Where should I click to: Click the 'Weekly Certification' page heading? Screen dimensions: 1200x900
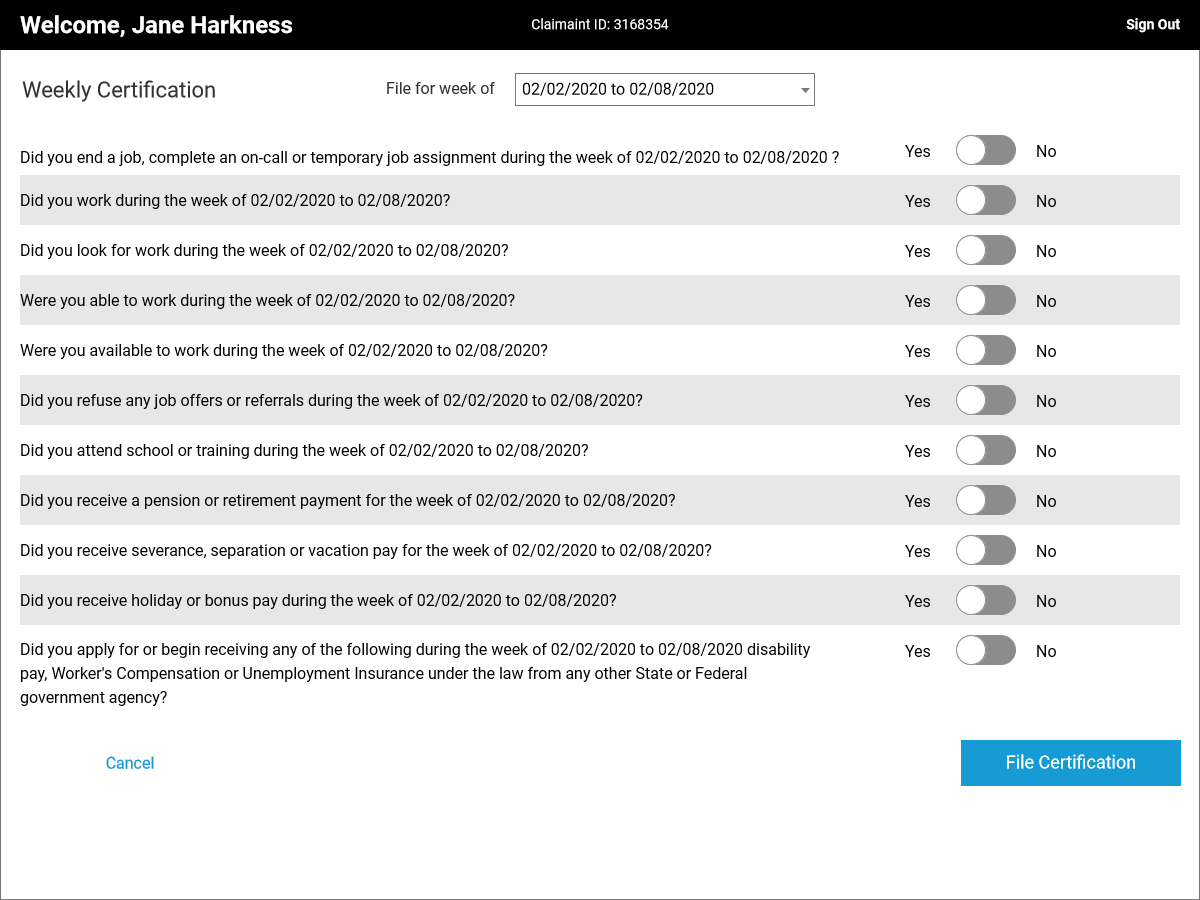click(x=119, y=90)
